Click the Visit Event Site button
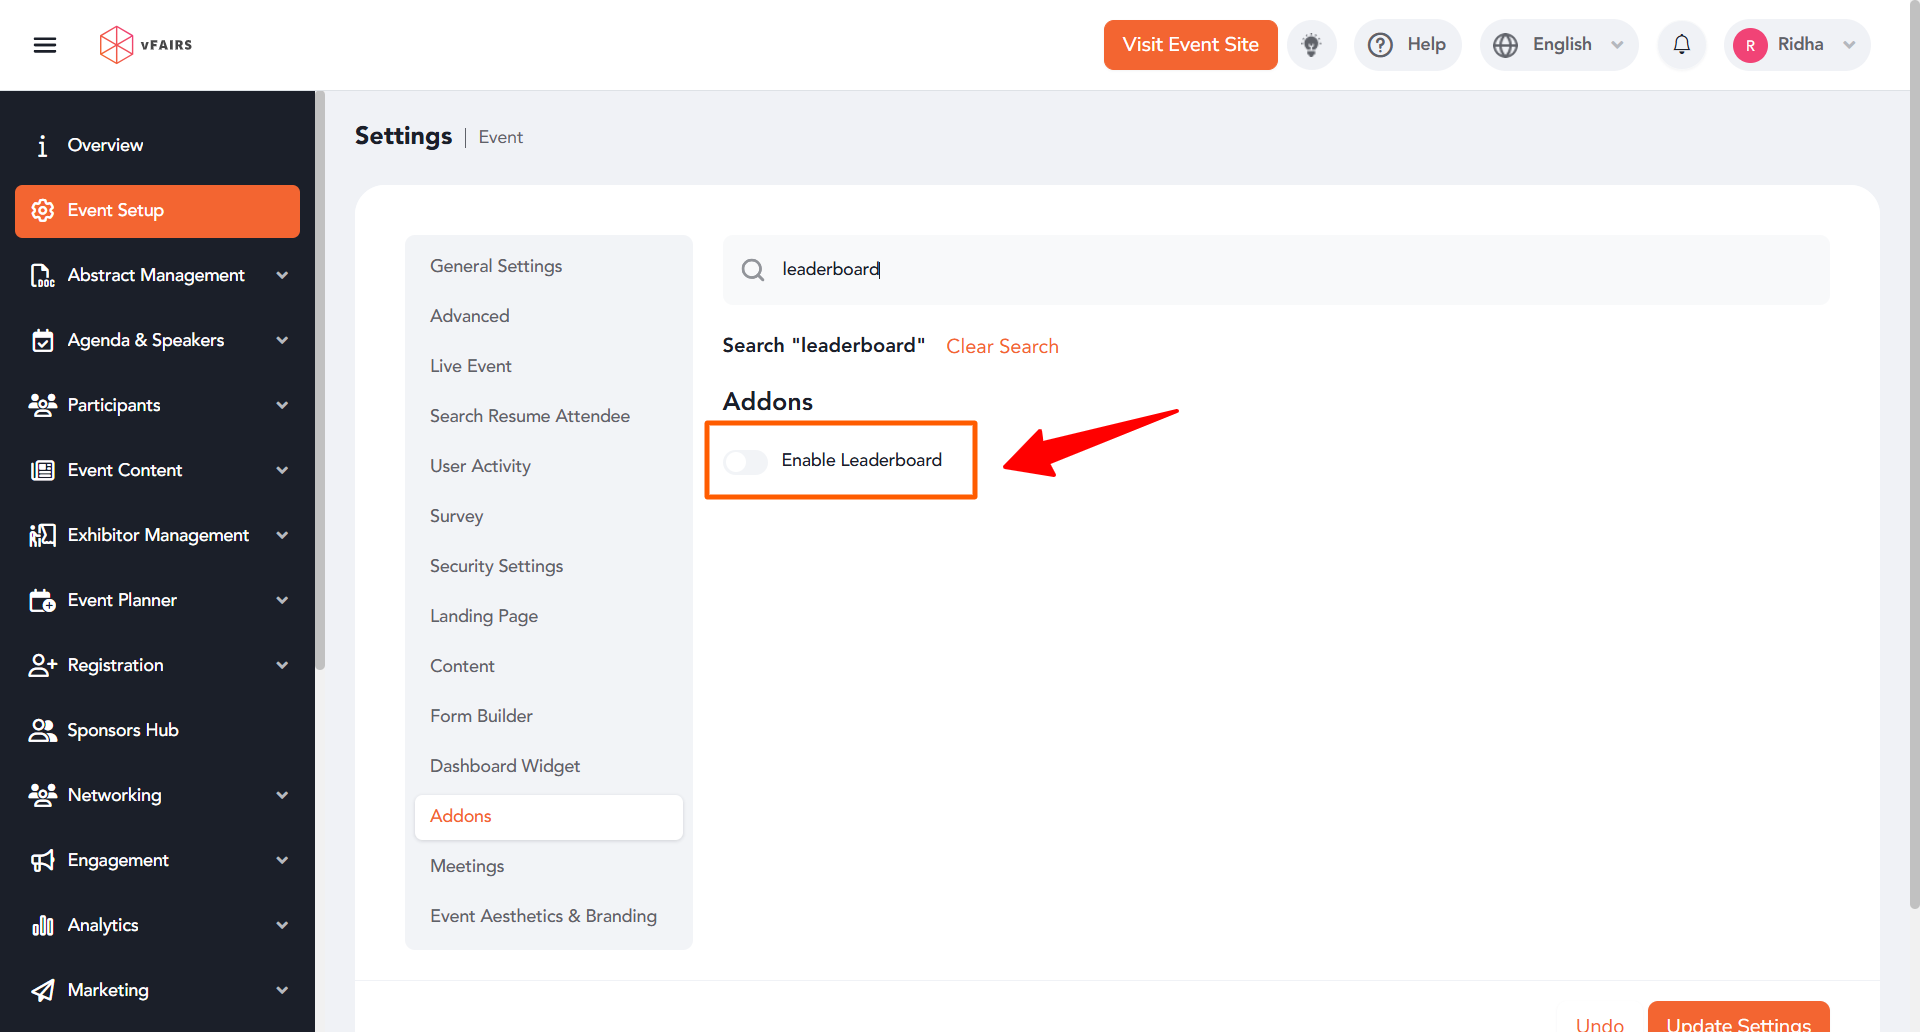1920x1032 pixels. [1190, 45]
